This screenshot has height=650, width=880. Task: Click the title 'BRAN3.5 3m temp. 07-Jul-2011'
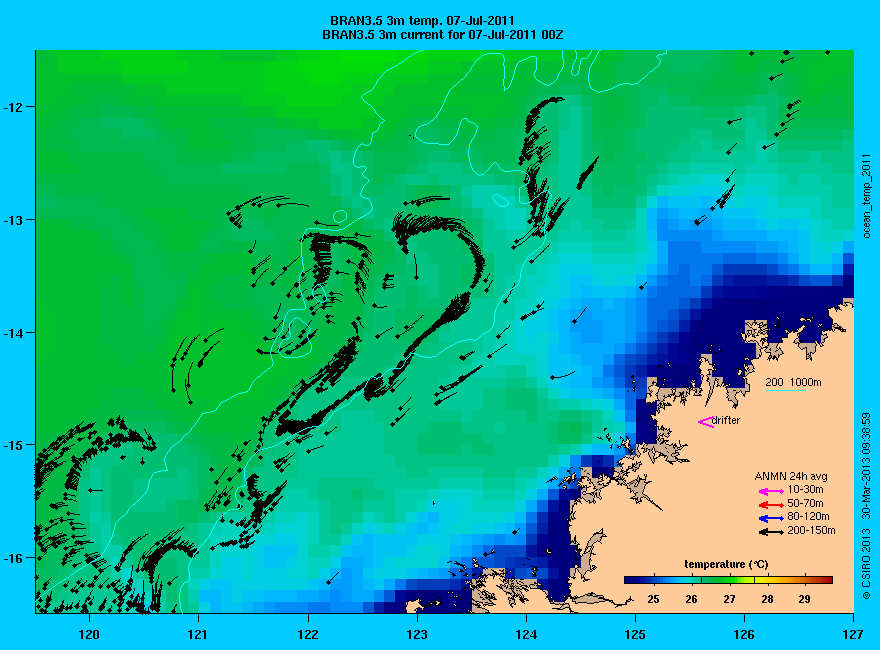422,21
